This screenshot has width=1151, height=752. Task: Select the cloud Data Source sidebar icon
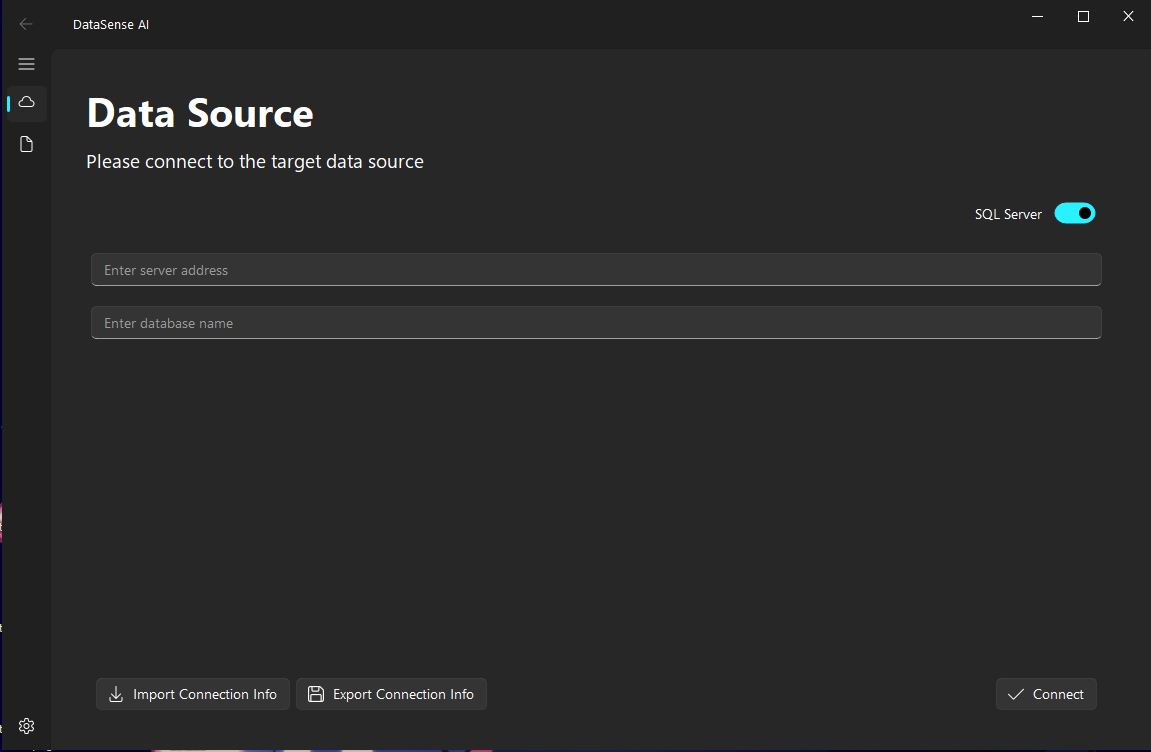tap(27, 103)
